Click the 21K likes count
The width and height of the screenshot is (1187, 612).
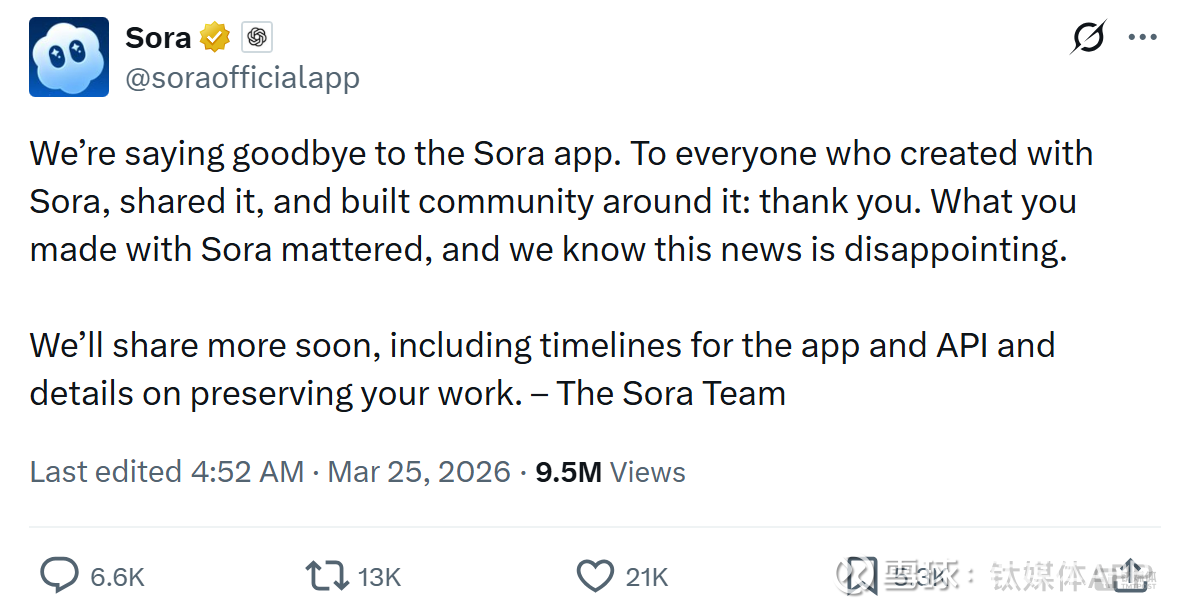(646, 577)
